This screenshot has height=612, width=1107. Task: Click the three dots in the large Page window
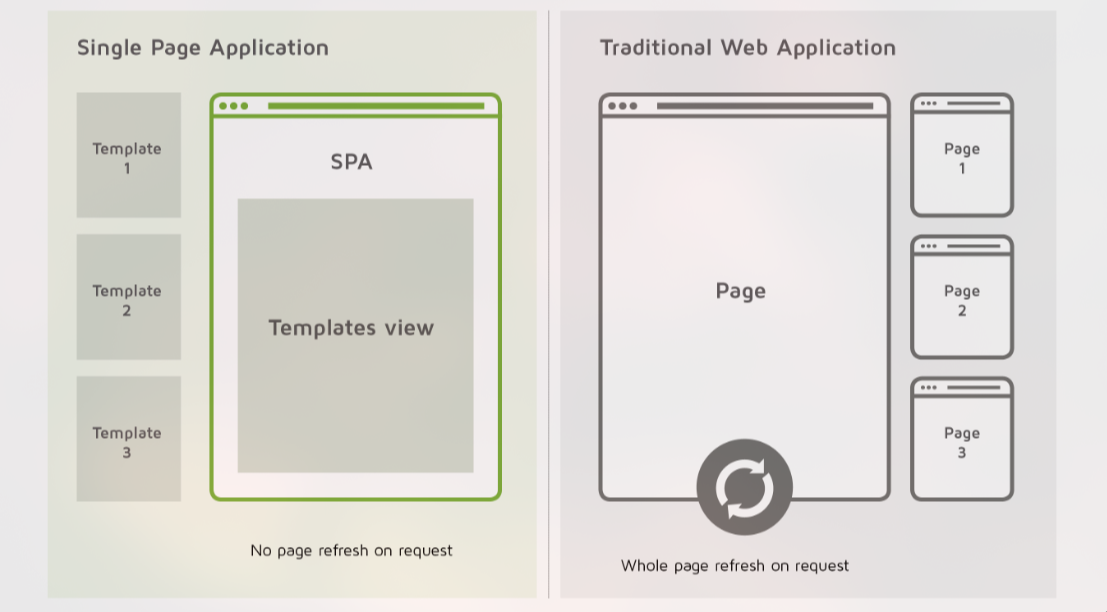[621, 106]
